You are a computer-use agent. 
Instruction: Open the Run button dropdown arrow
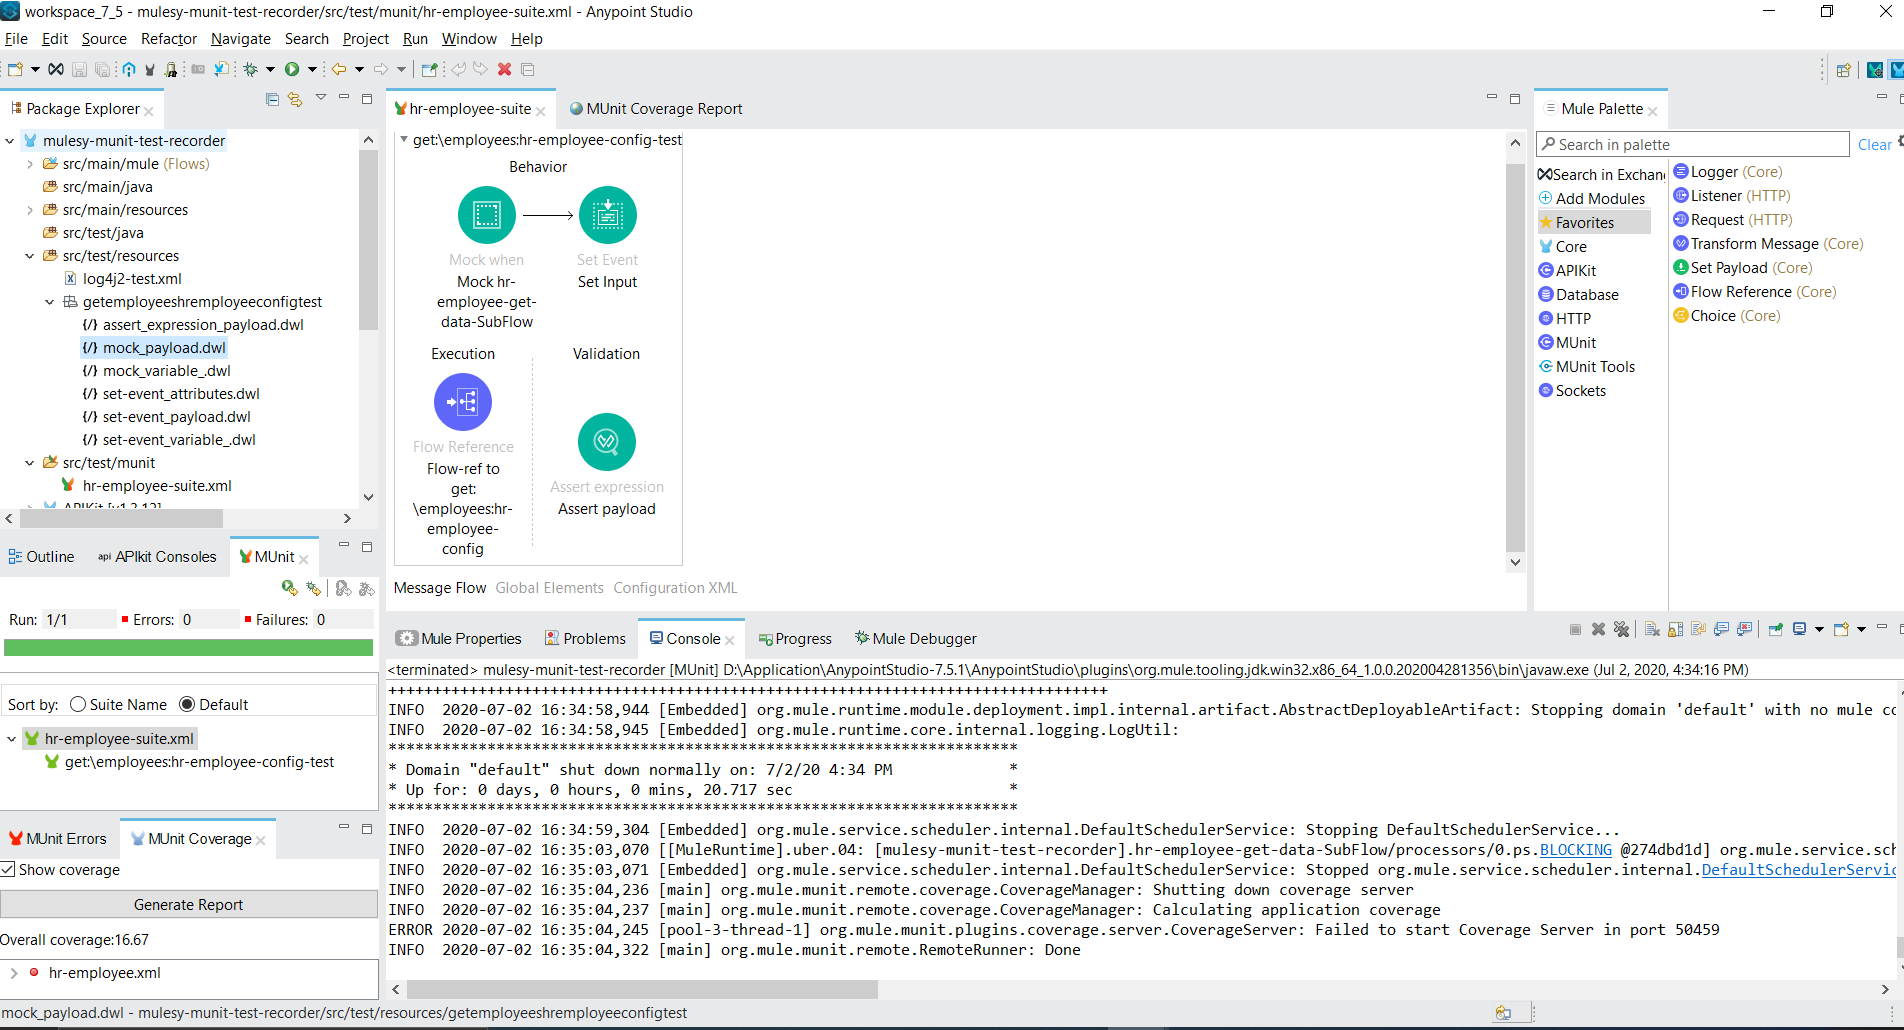tap(312, 69)
